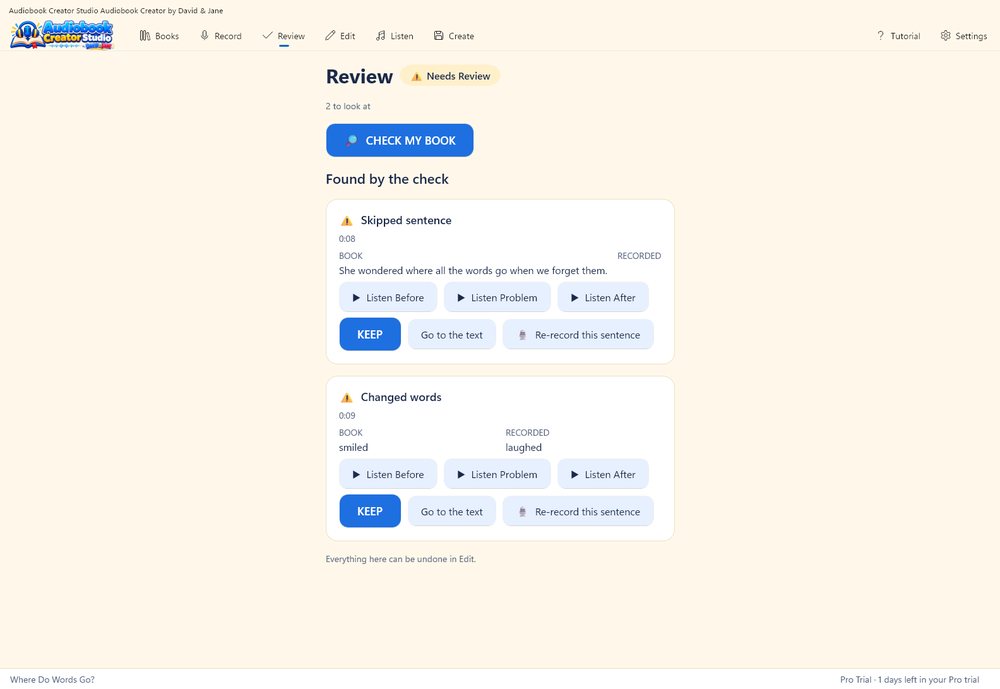Click the Settings gear icon

[945, 36]
